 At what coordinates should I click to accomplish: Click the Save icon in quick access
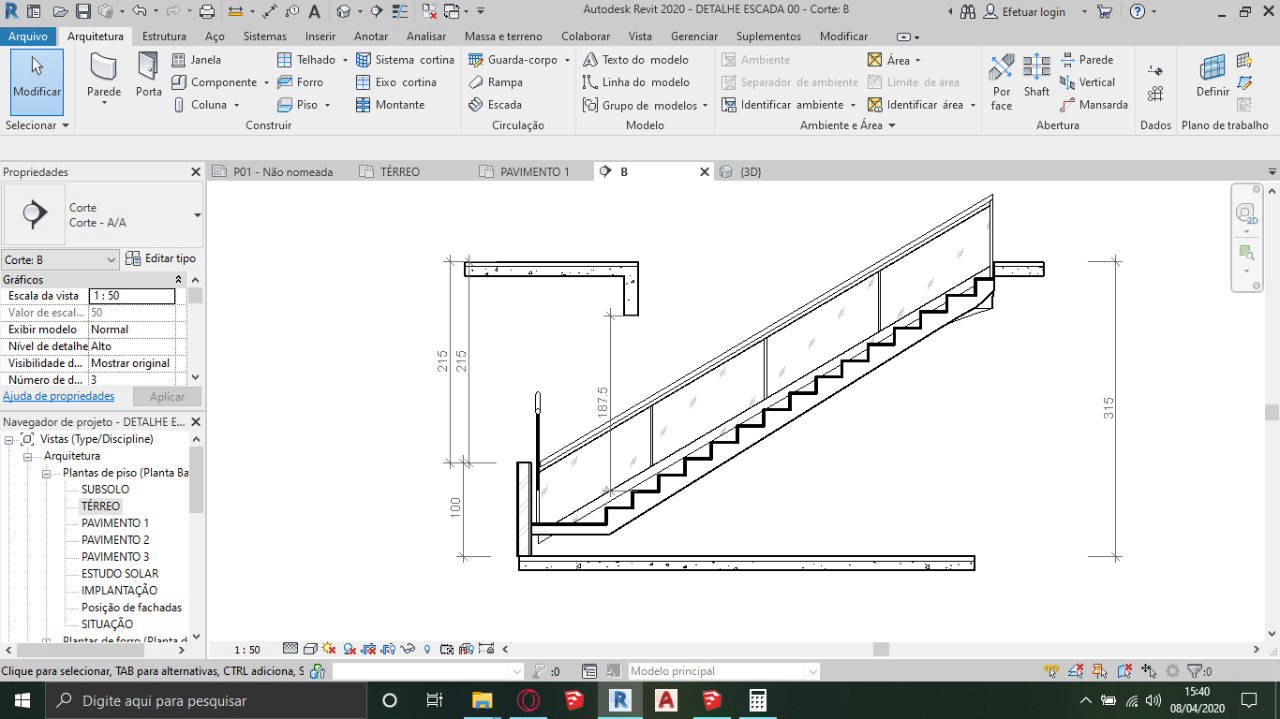click(83, 12)
